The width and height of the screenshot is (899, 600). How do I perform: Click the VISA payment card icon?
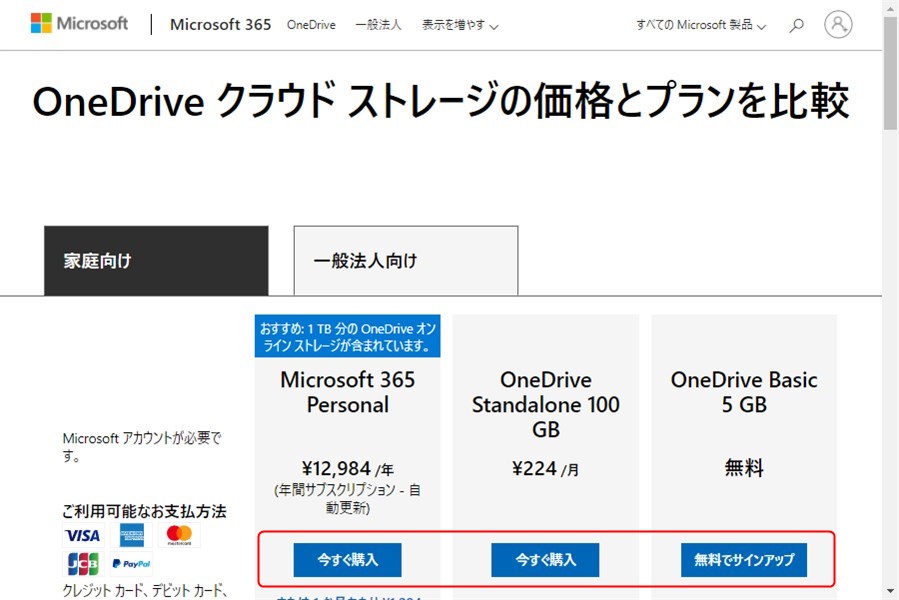coord(82,535)
